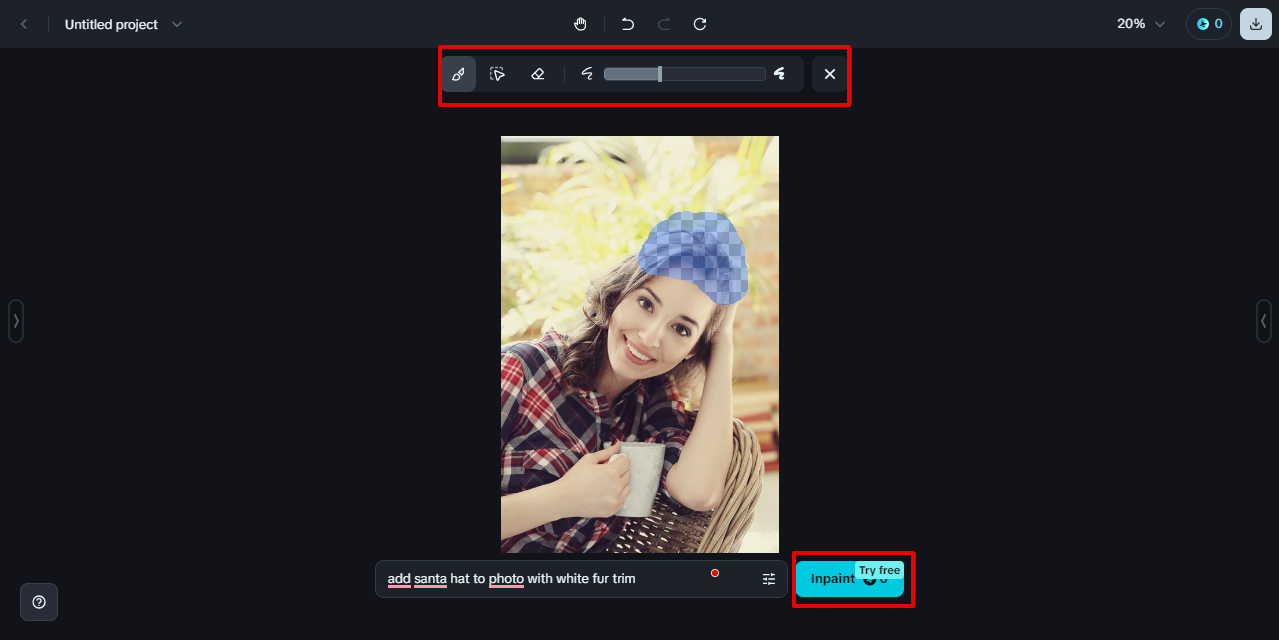
Task: Open the 20% zoom level dropdown
Action: tap(1141, 24)
